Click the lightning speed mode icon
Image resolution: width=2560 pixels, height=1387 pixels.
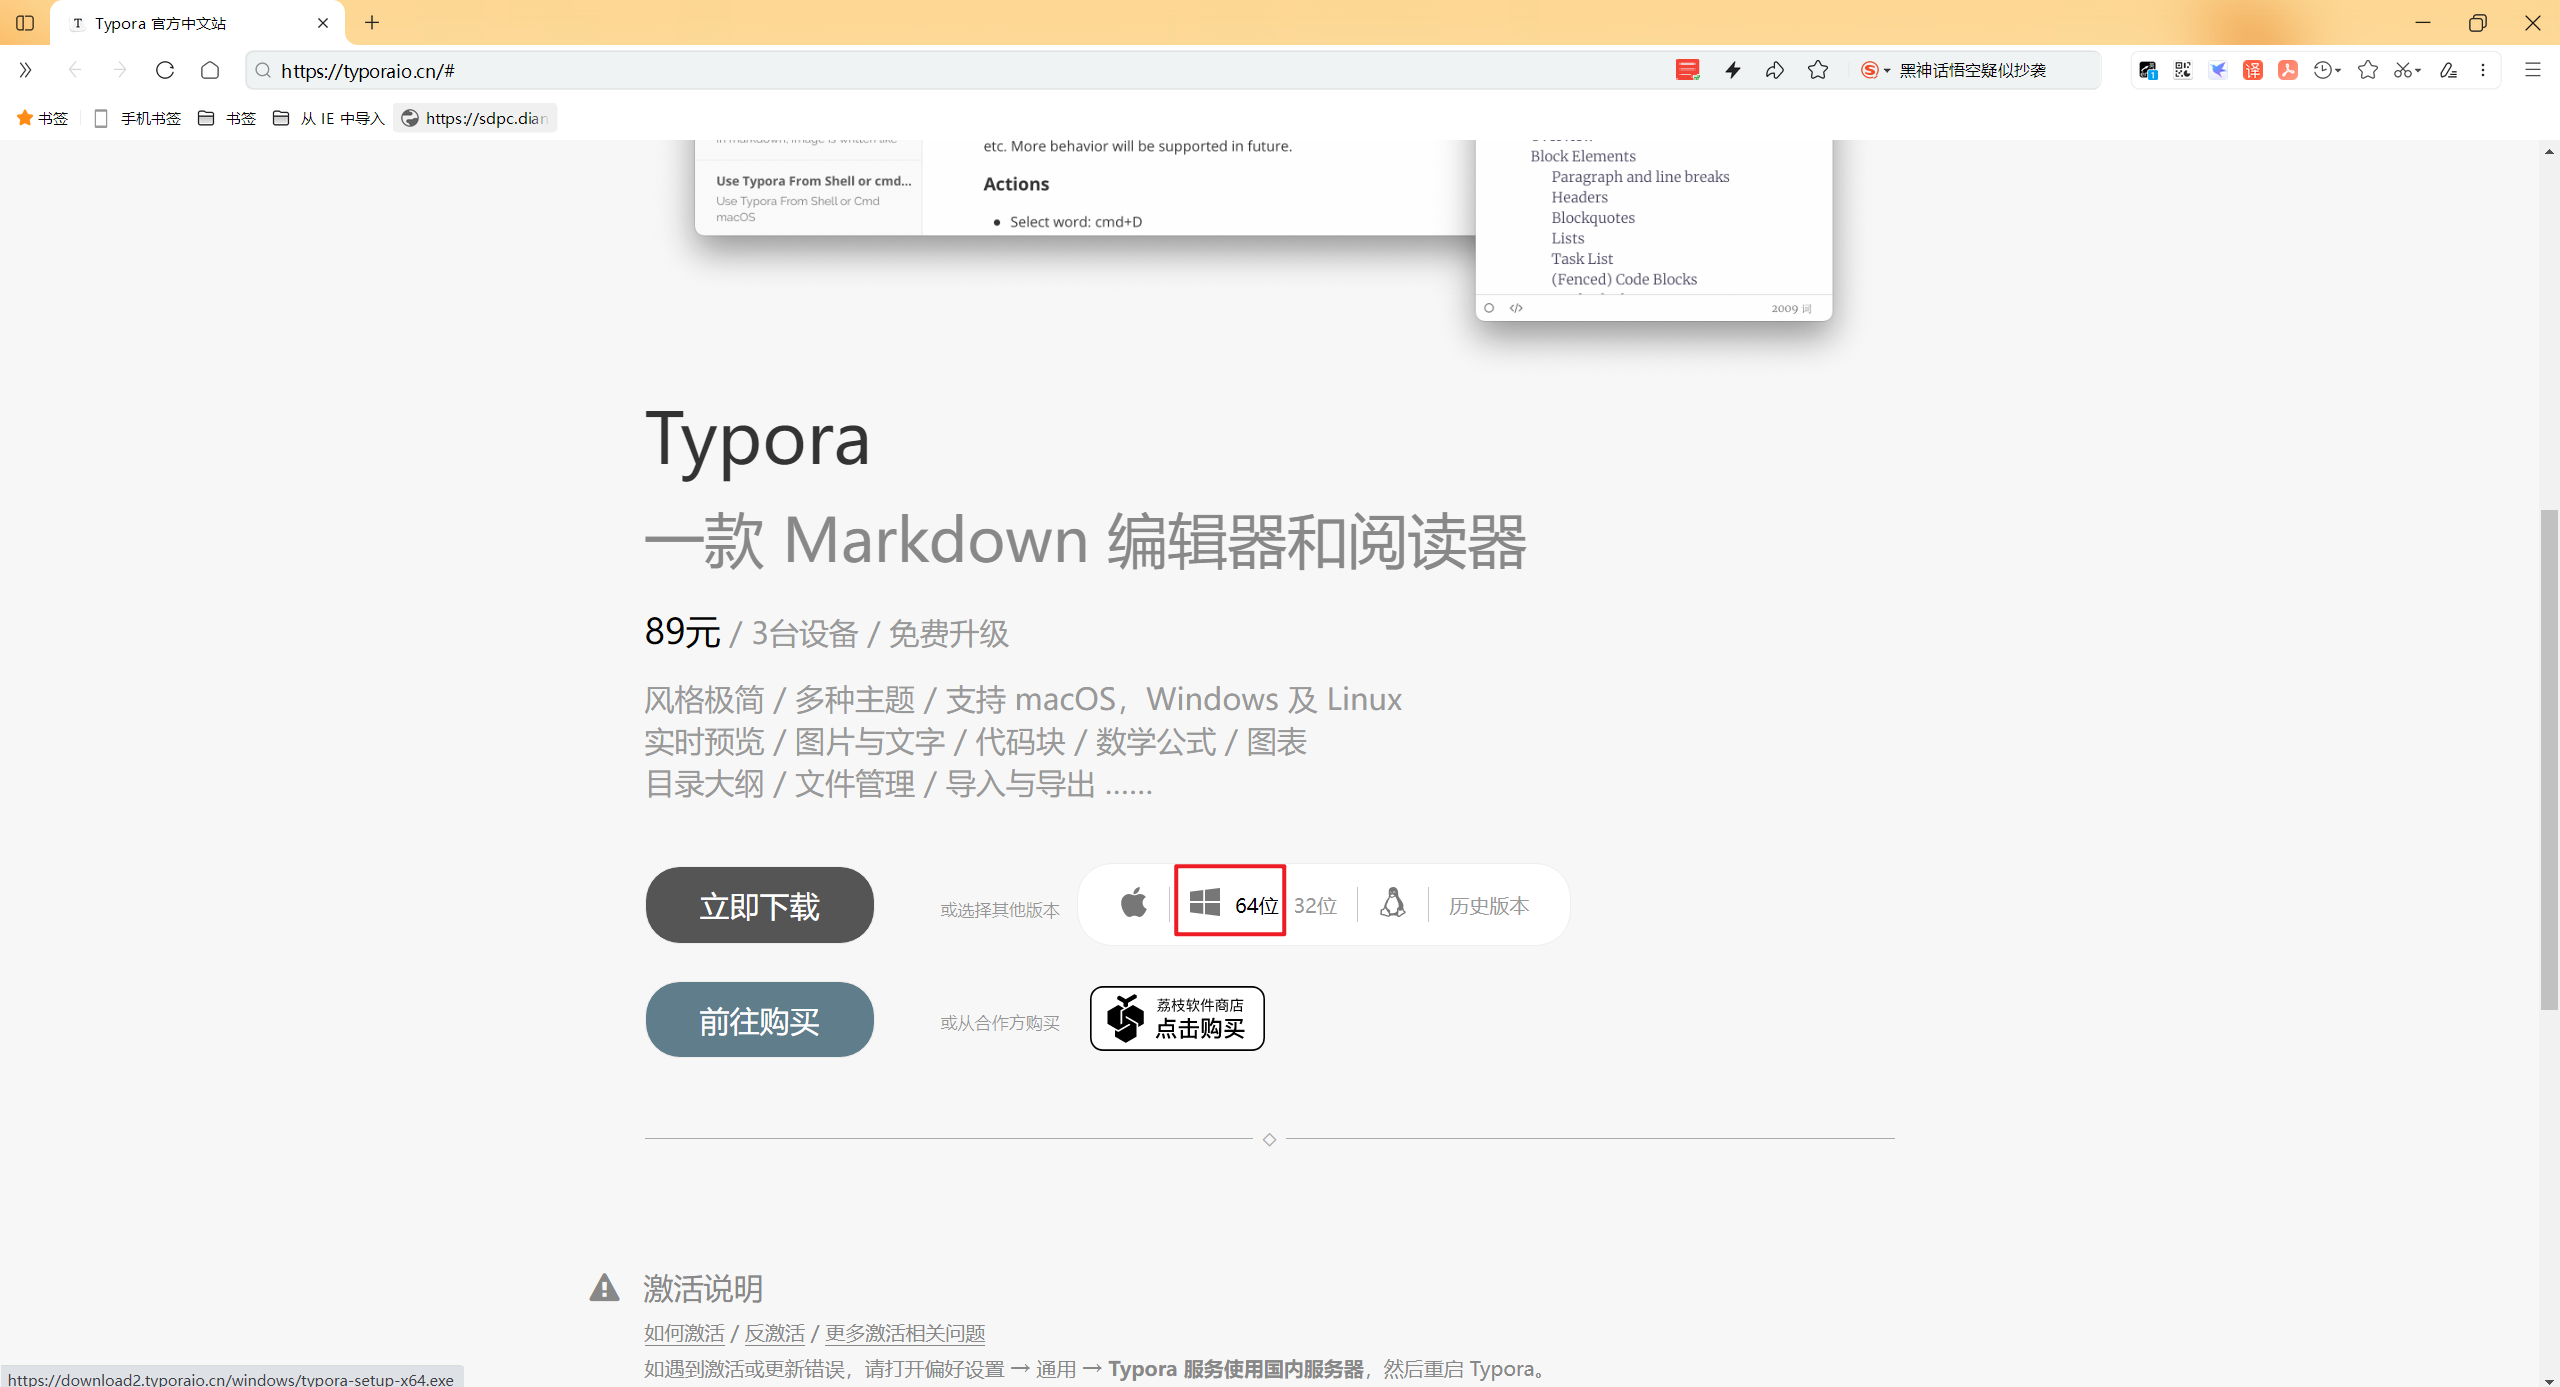click(1733, 70)
